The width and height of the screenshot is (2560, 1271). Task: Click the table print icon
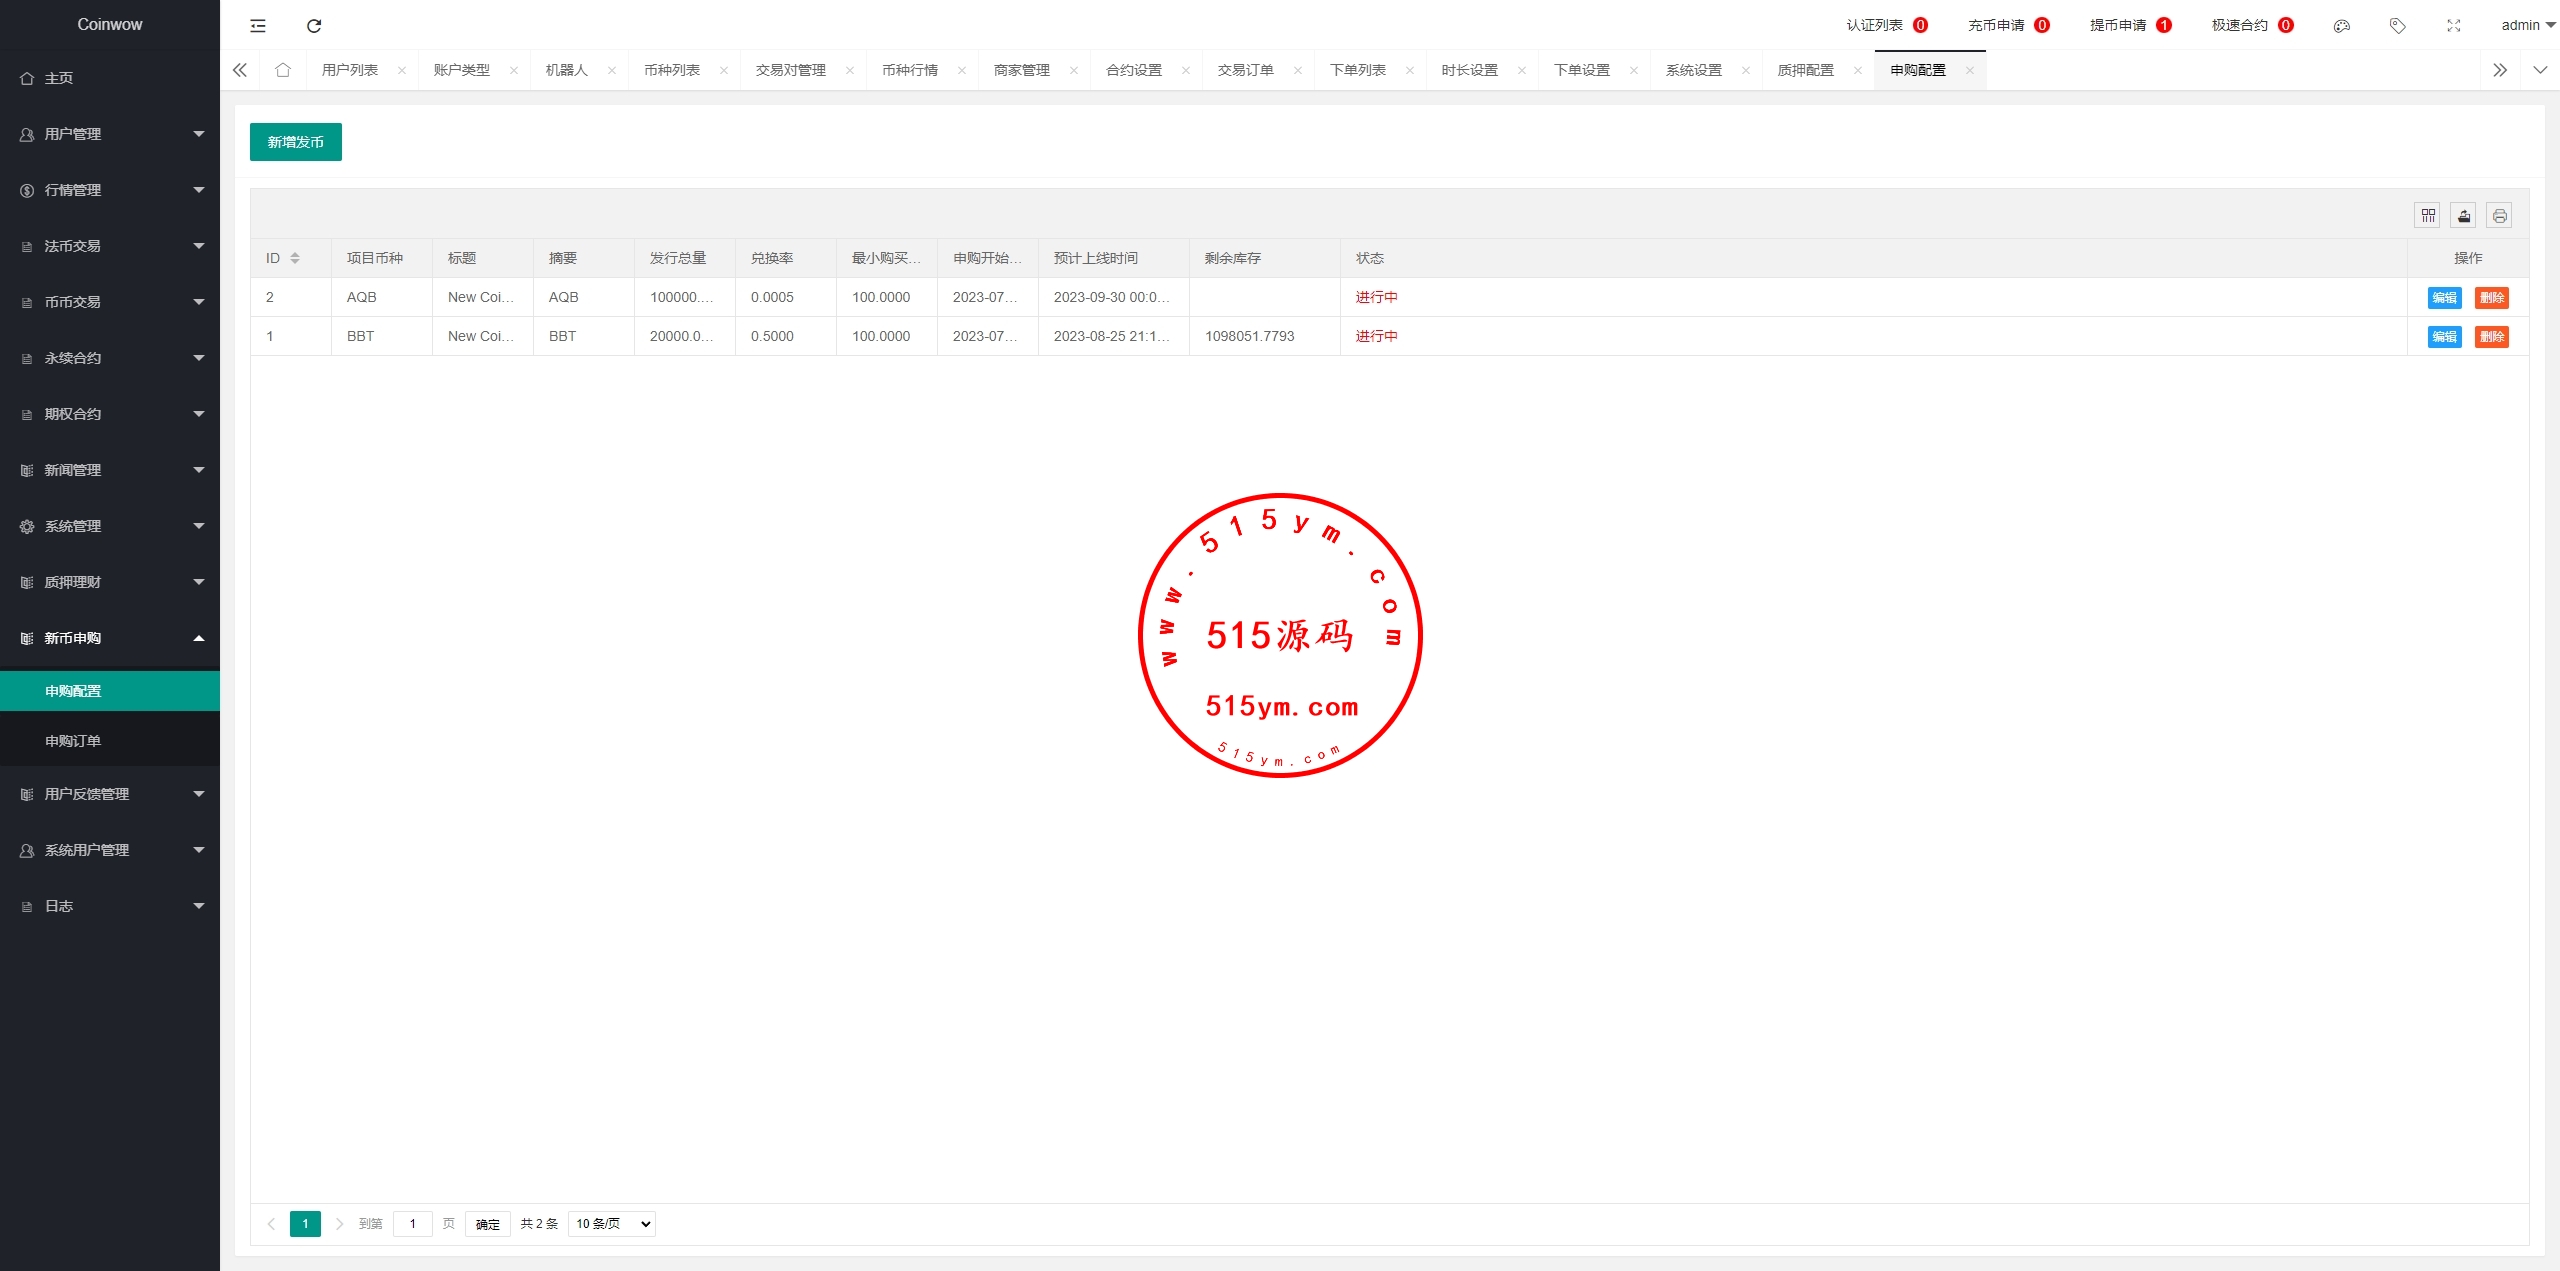(2499, 215)
